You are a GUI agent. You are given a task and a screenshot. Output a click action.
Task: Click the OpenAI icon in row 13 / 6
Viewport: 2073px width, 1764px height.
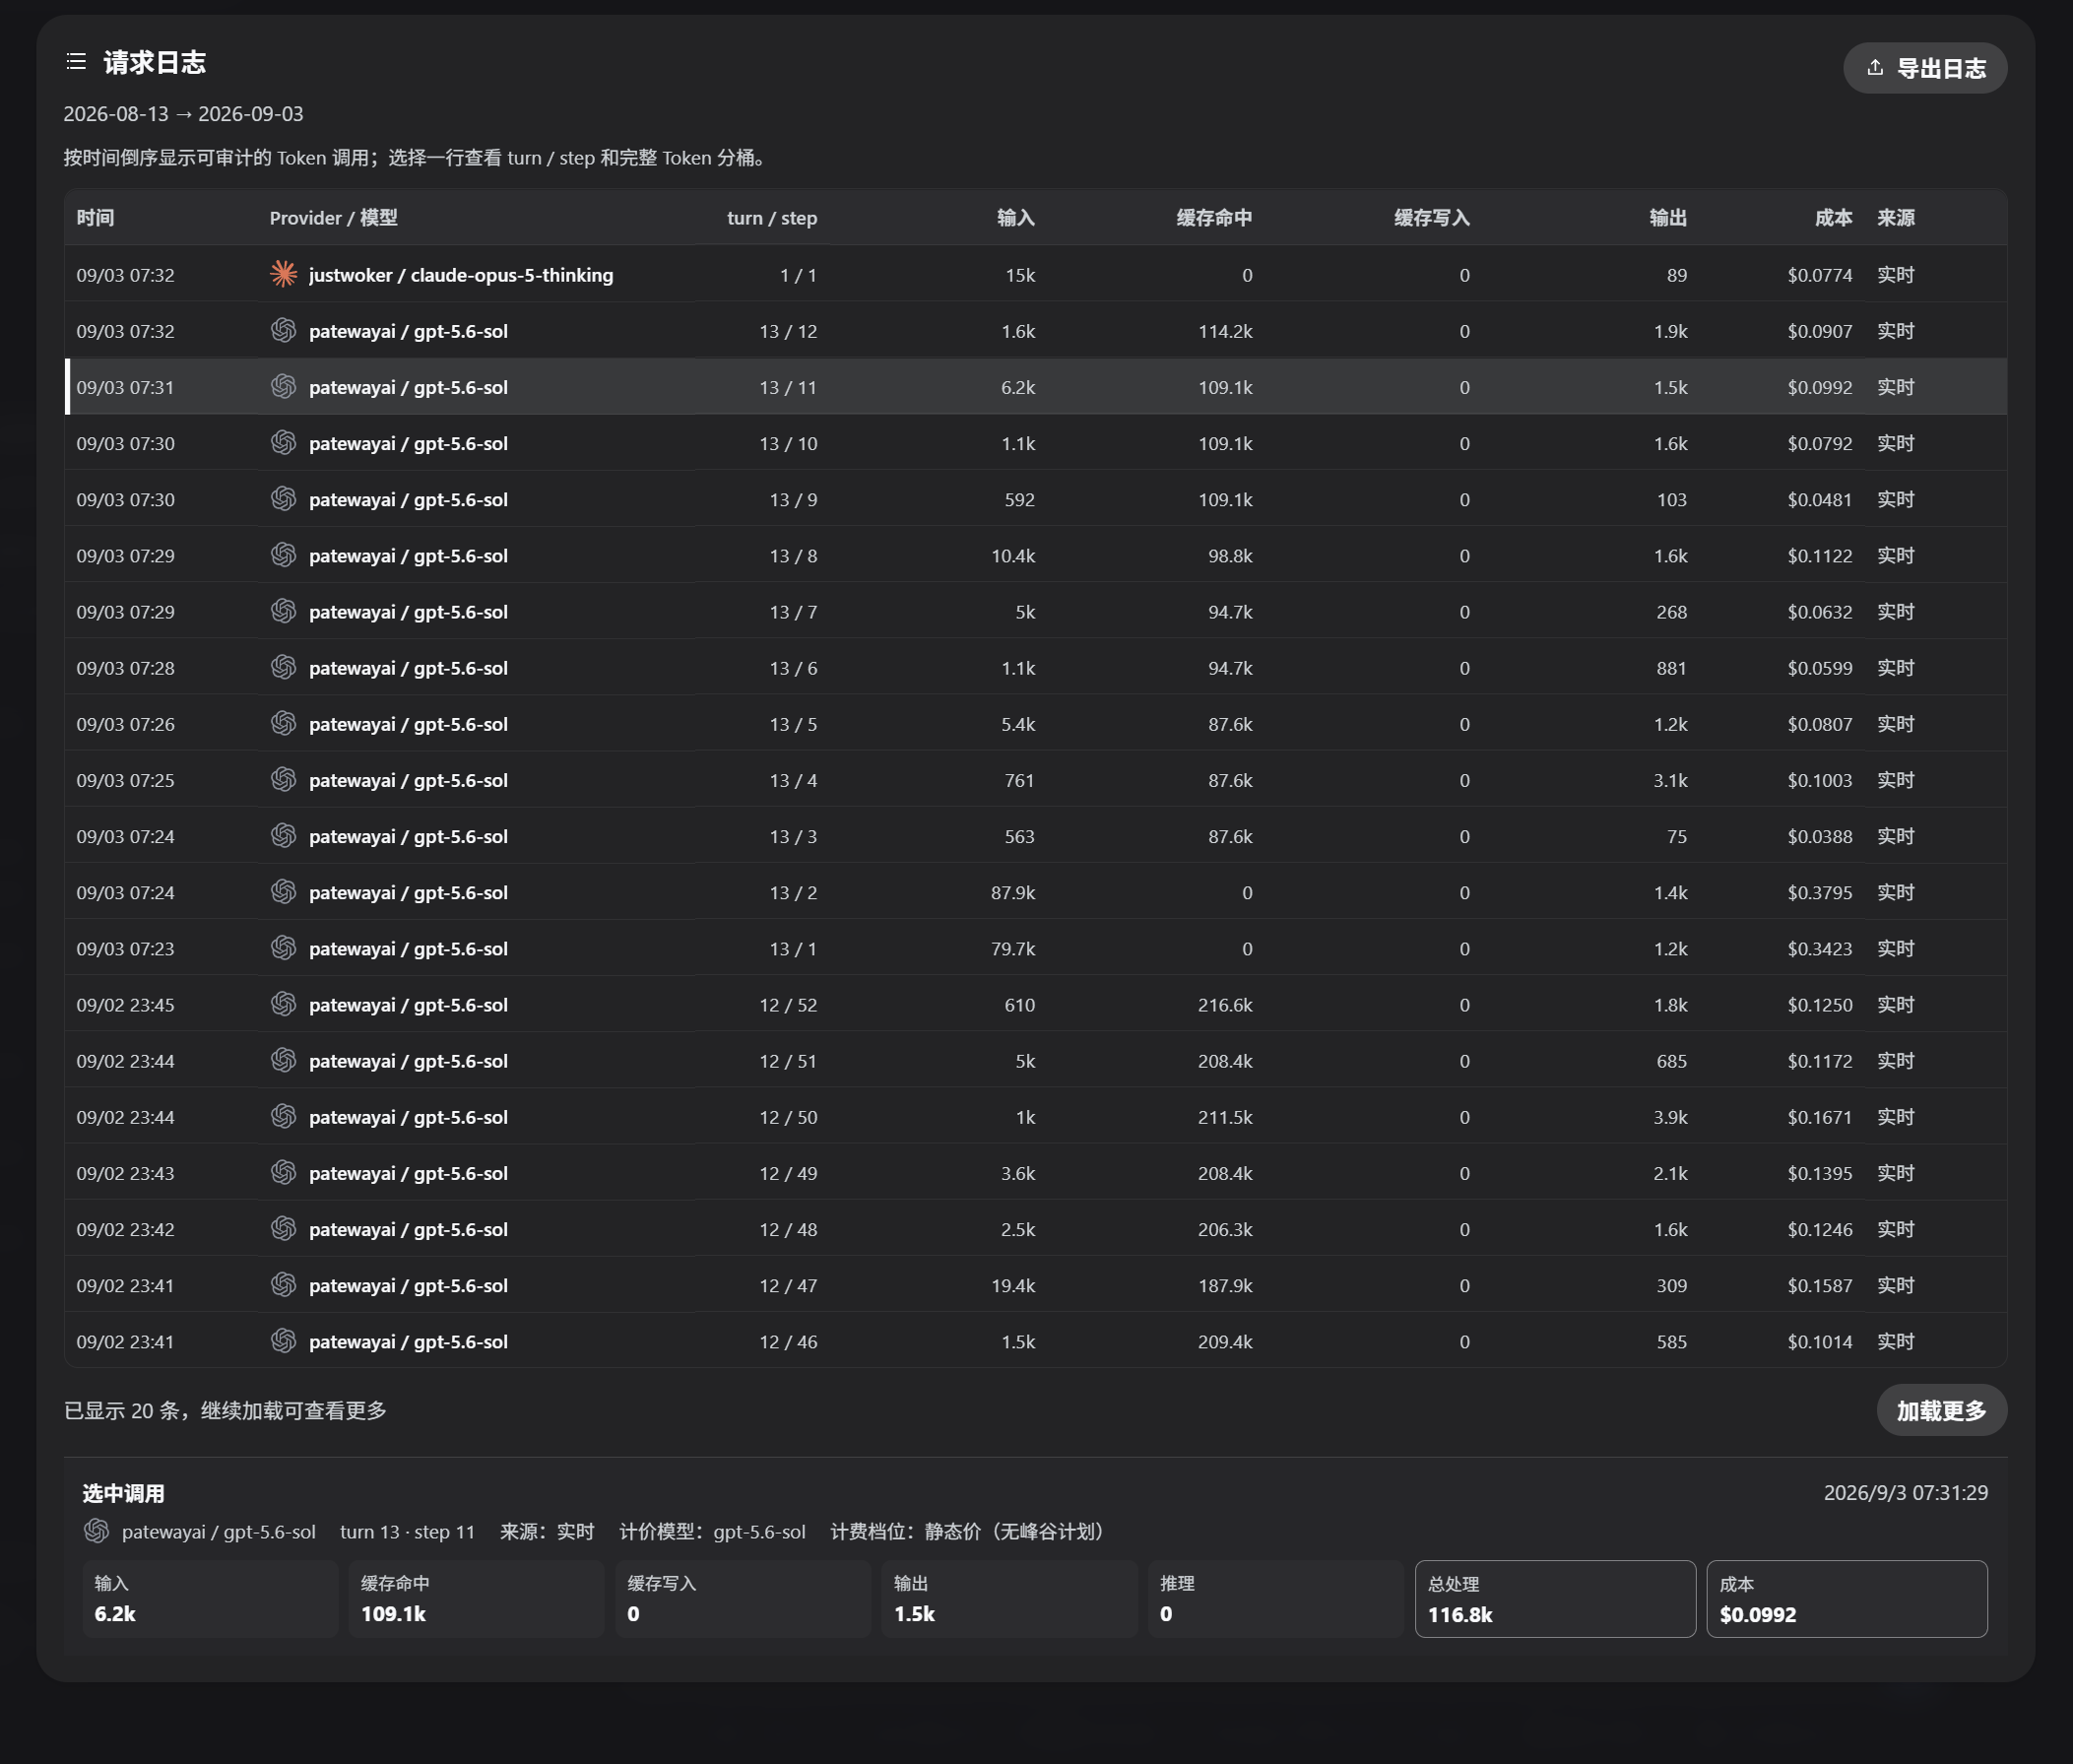pos(284,666)
